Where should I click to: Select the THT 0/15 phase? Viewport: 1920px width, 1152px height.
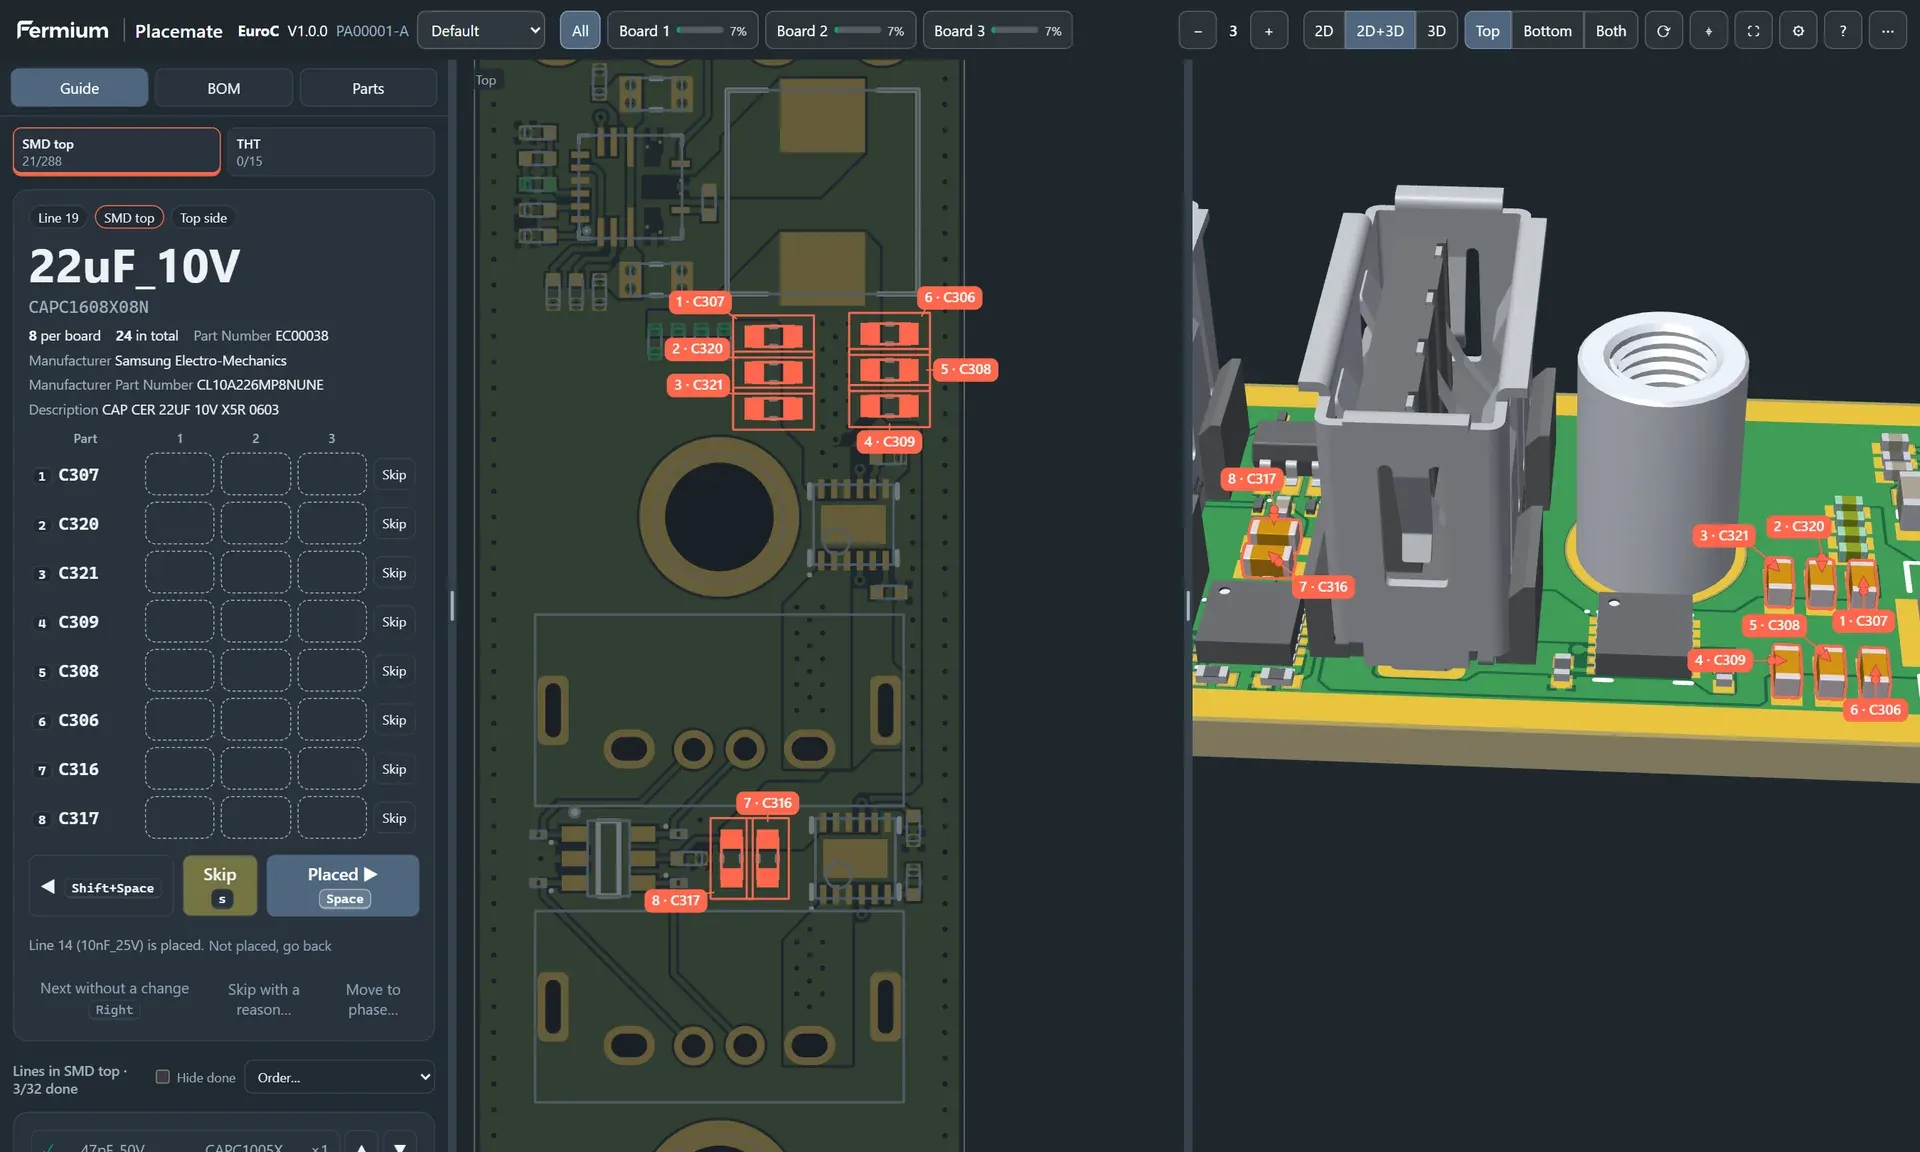tap(330, 152)
